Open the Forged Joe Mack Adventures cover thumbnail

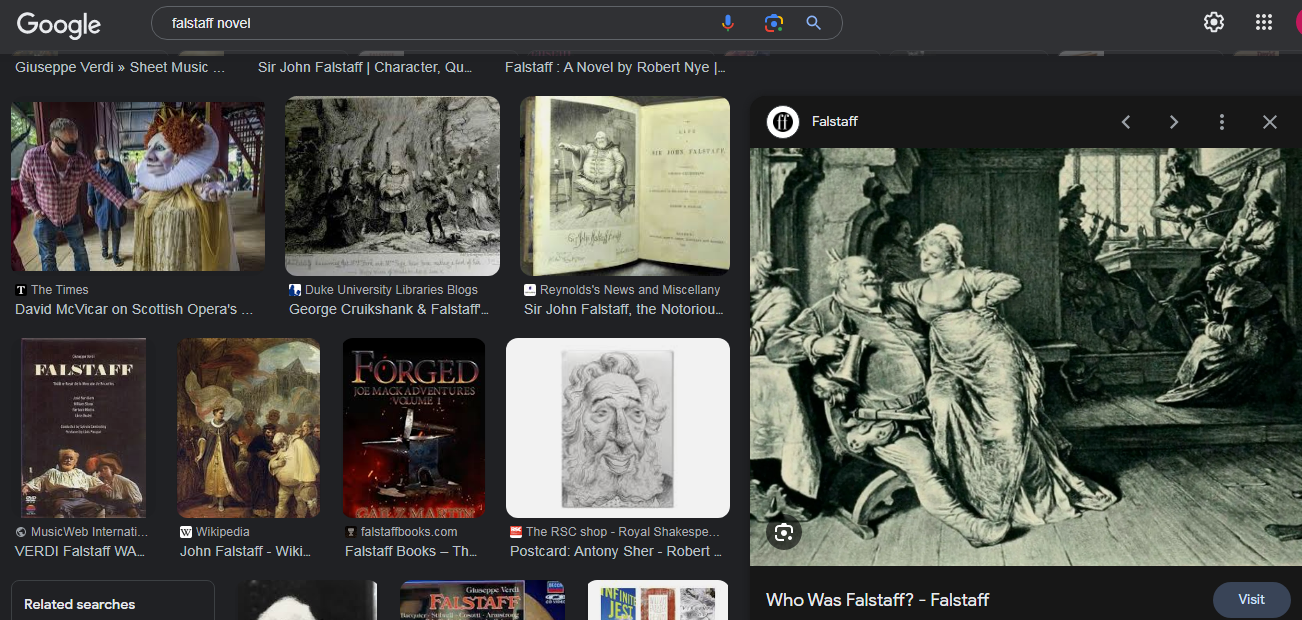[414, 427]
